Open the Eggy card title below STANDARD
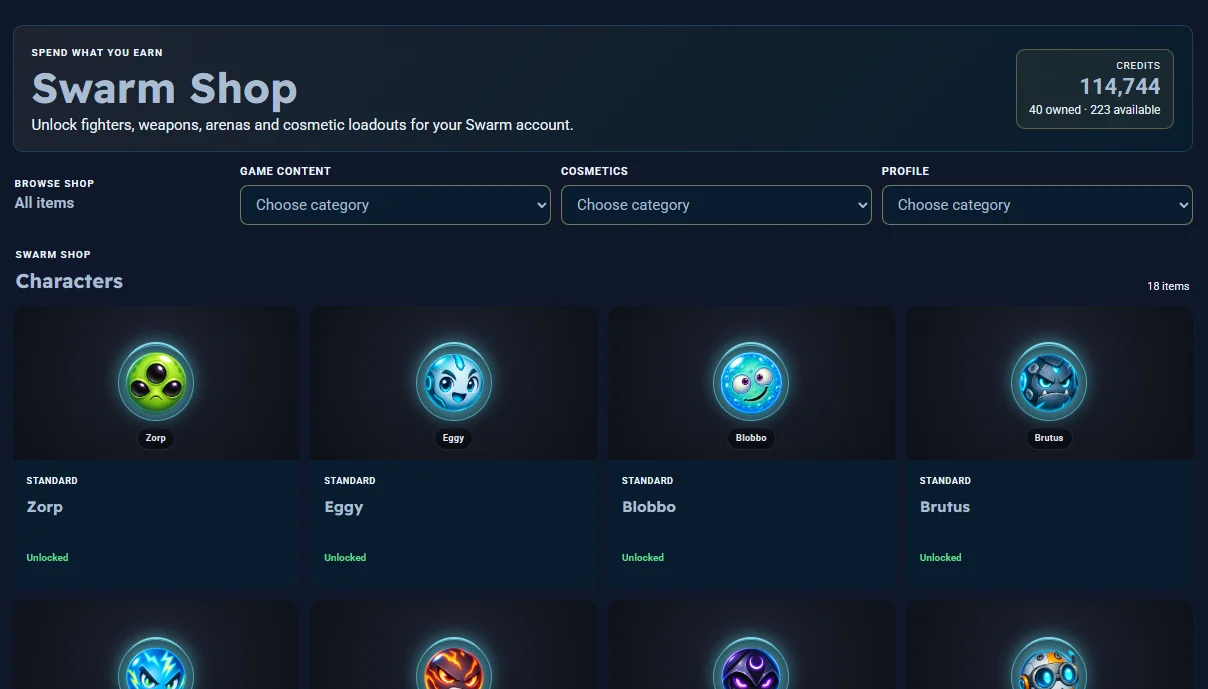Image resolution: width=1208 pixels, height=689 pixels. [344, 507]
